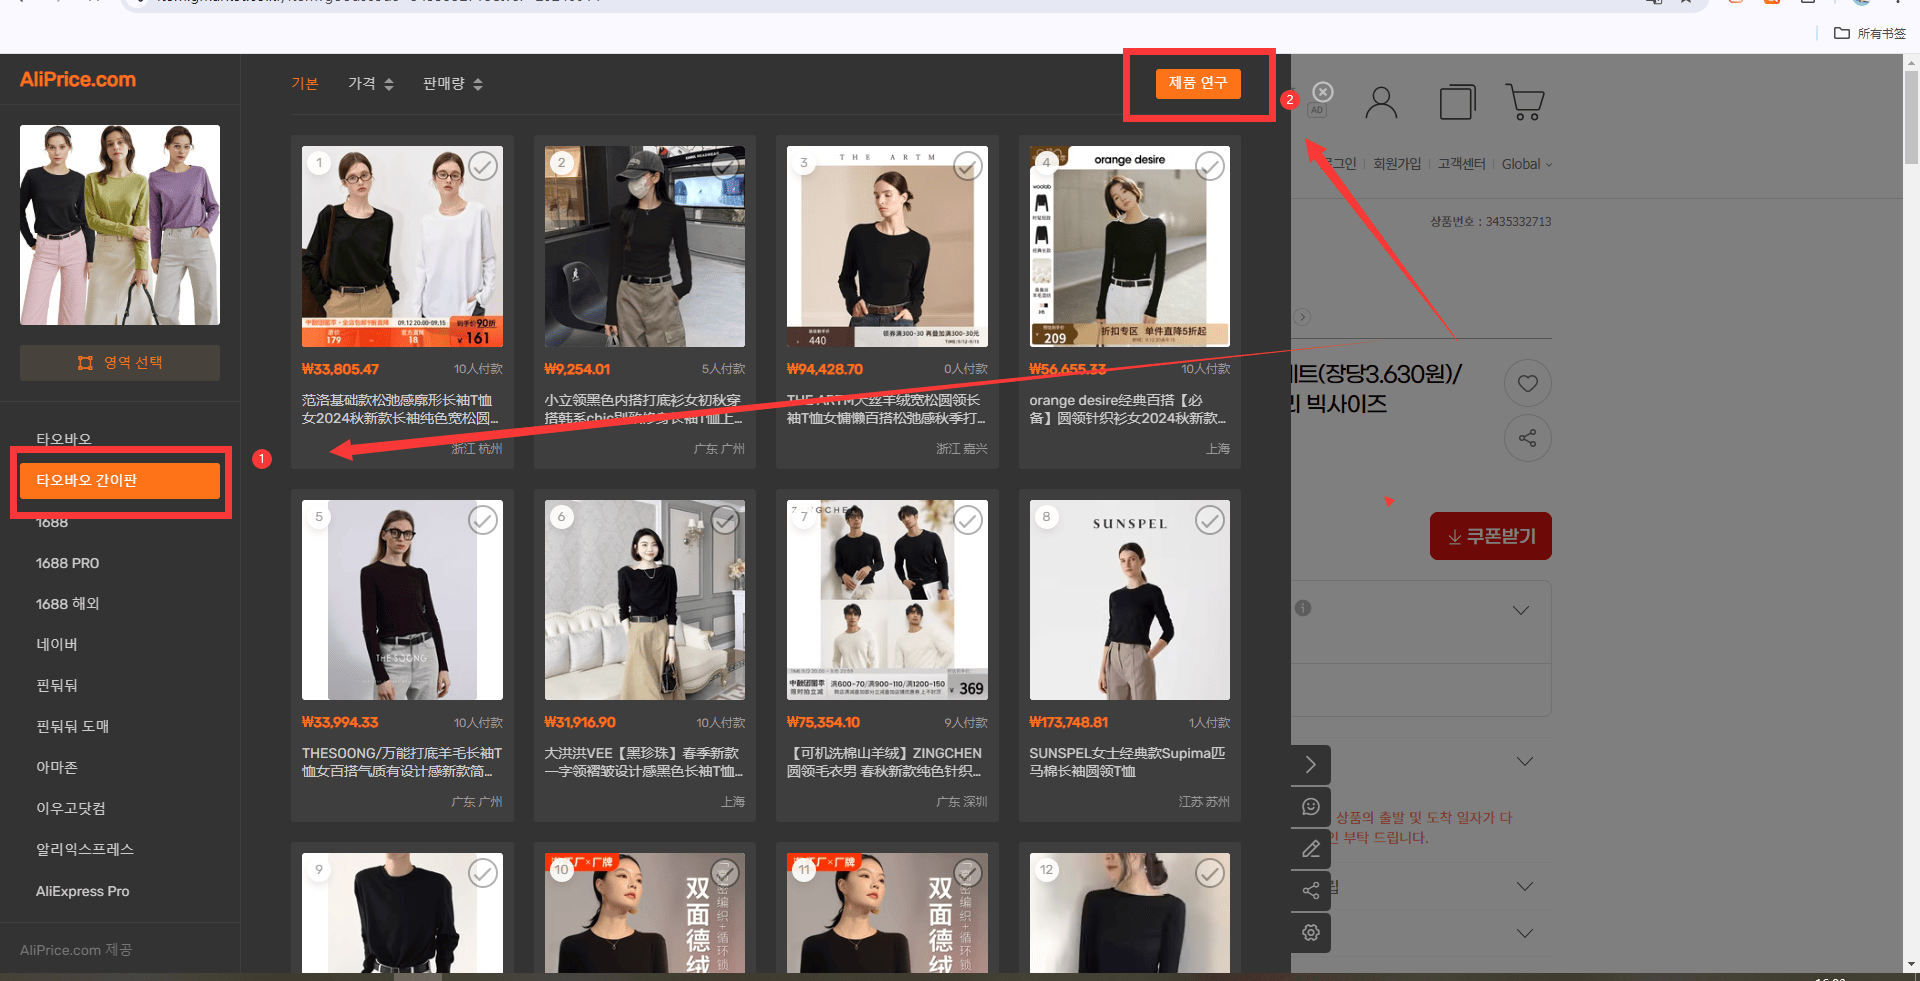Open the gear settings icon in side toolbar
Screen dimensions: 1920x981
point(1310,932)
